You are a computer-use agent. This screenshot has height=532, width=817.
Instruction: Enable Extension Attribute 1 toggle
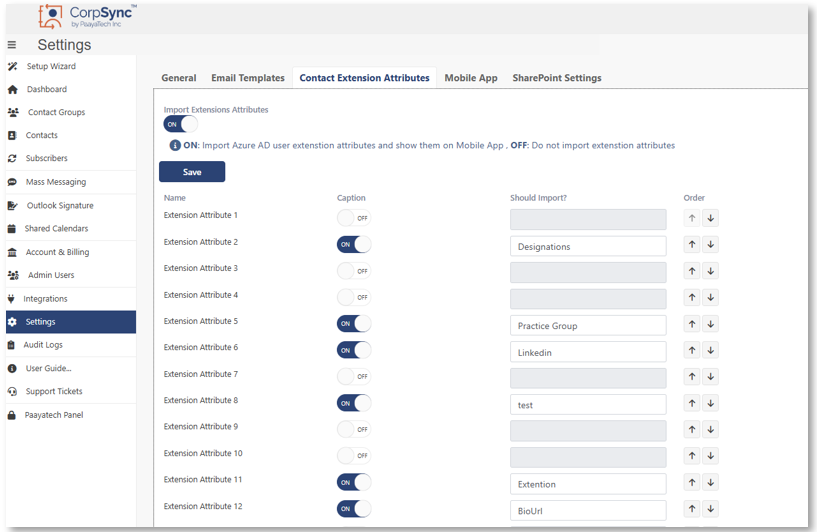(x=354, y=218)
